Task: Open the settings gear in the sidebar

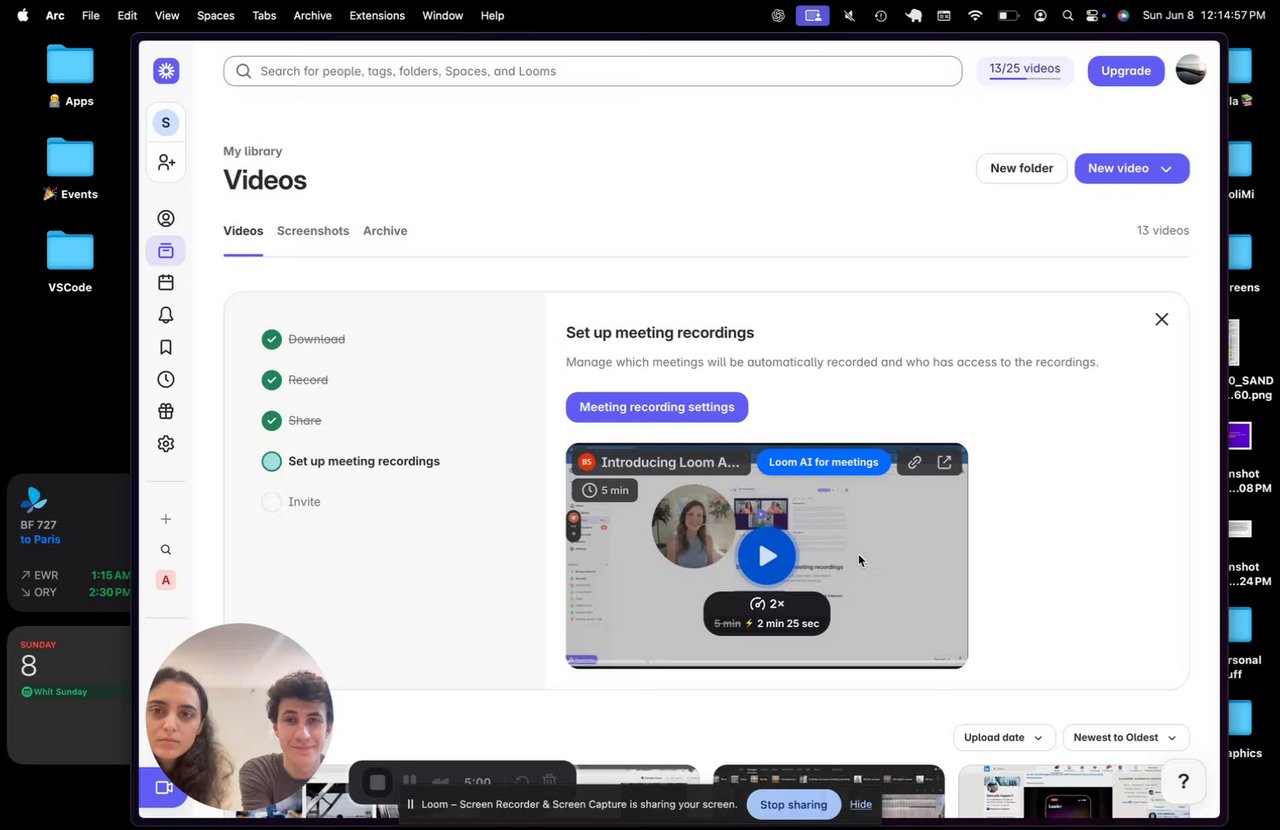Action: click(166, 443)
